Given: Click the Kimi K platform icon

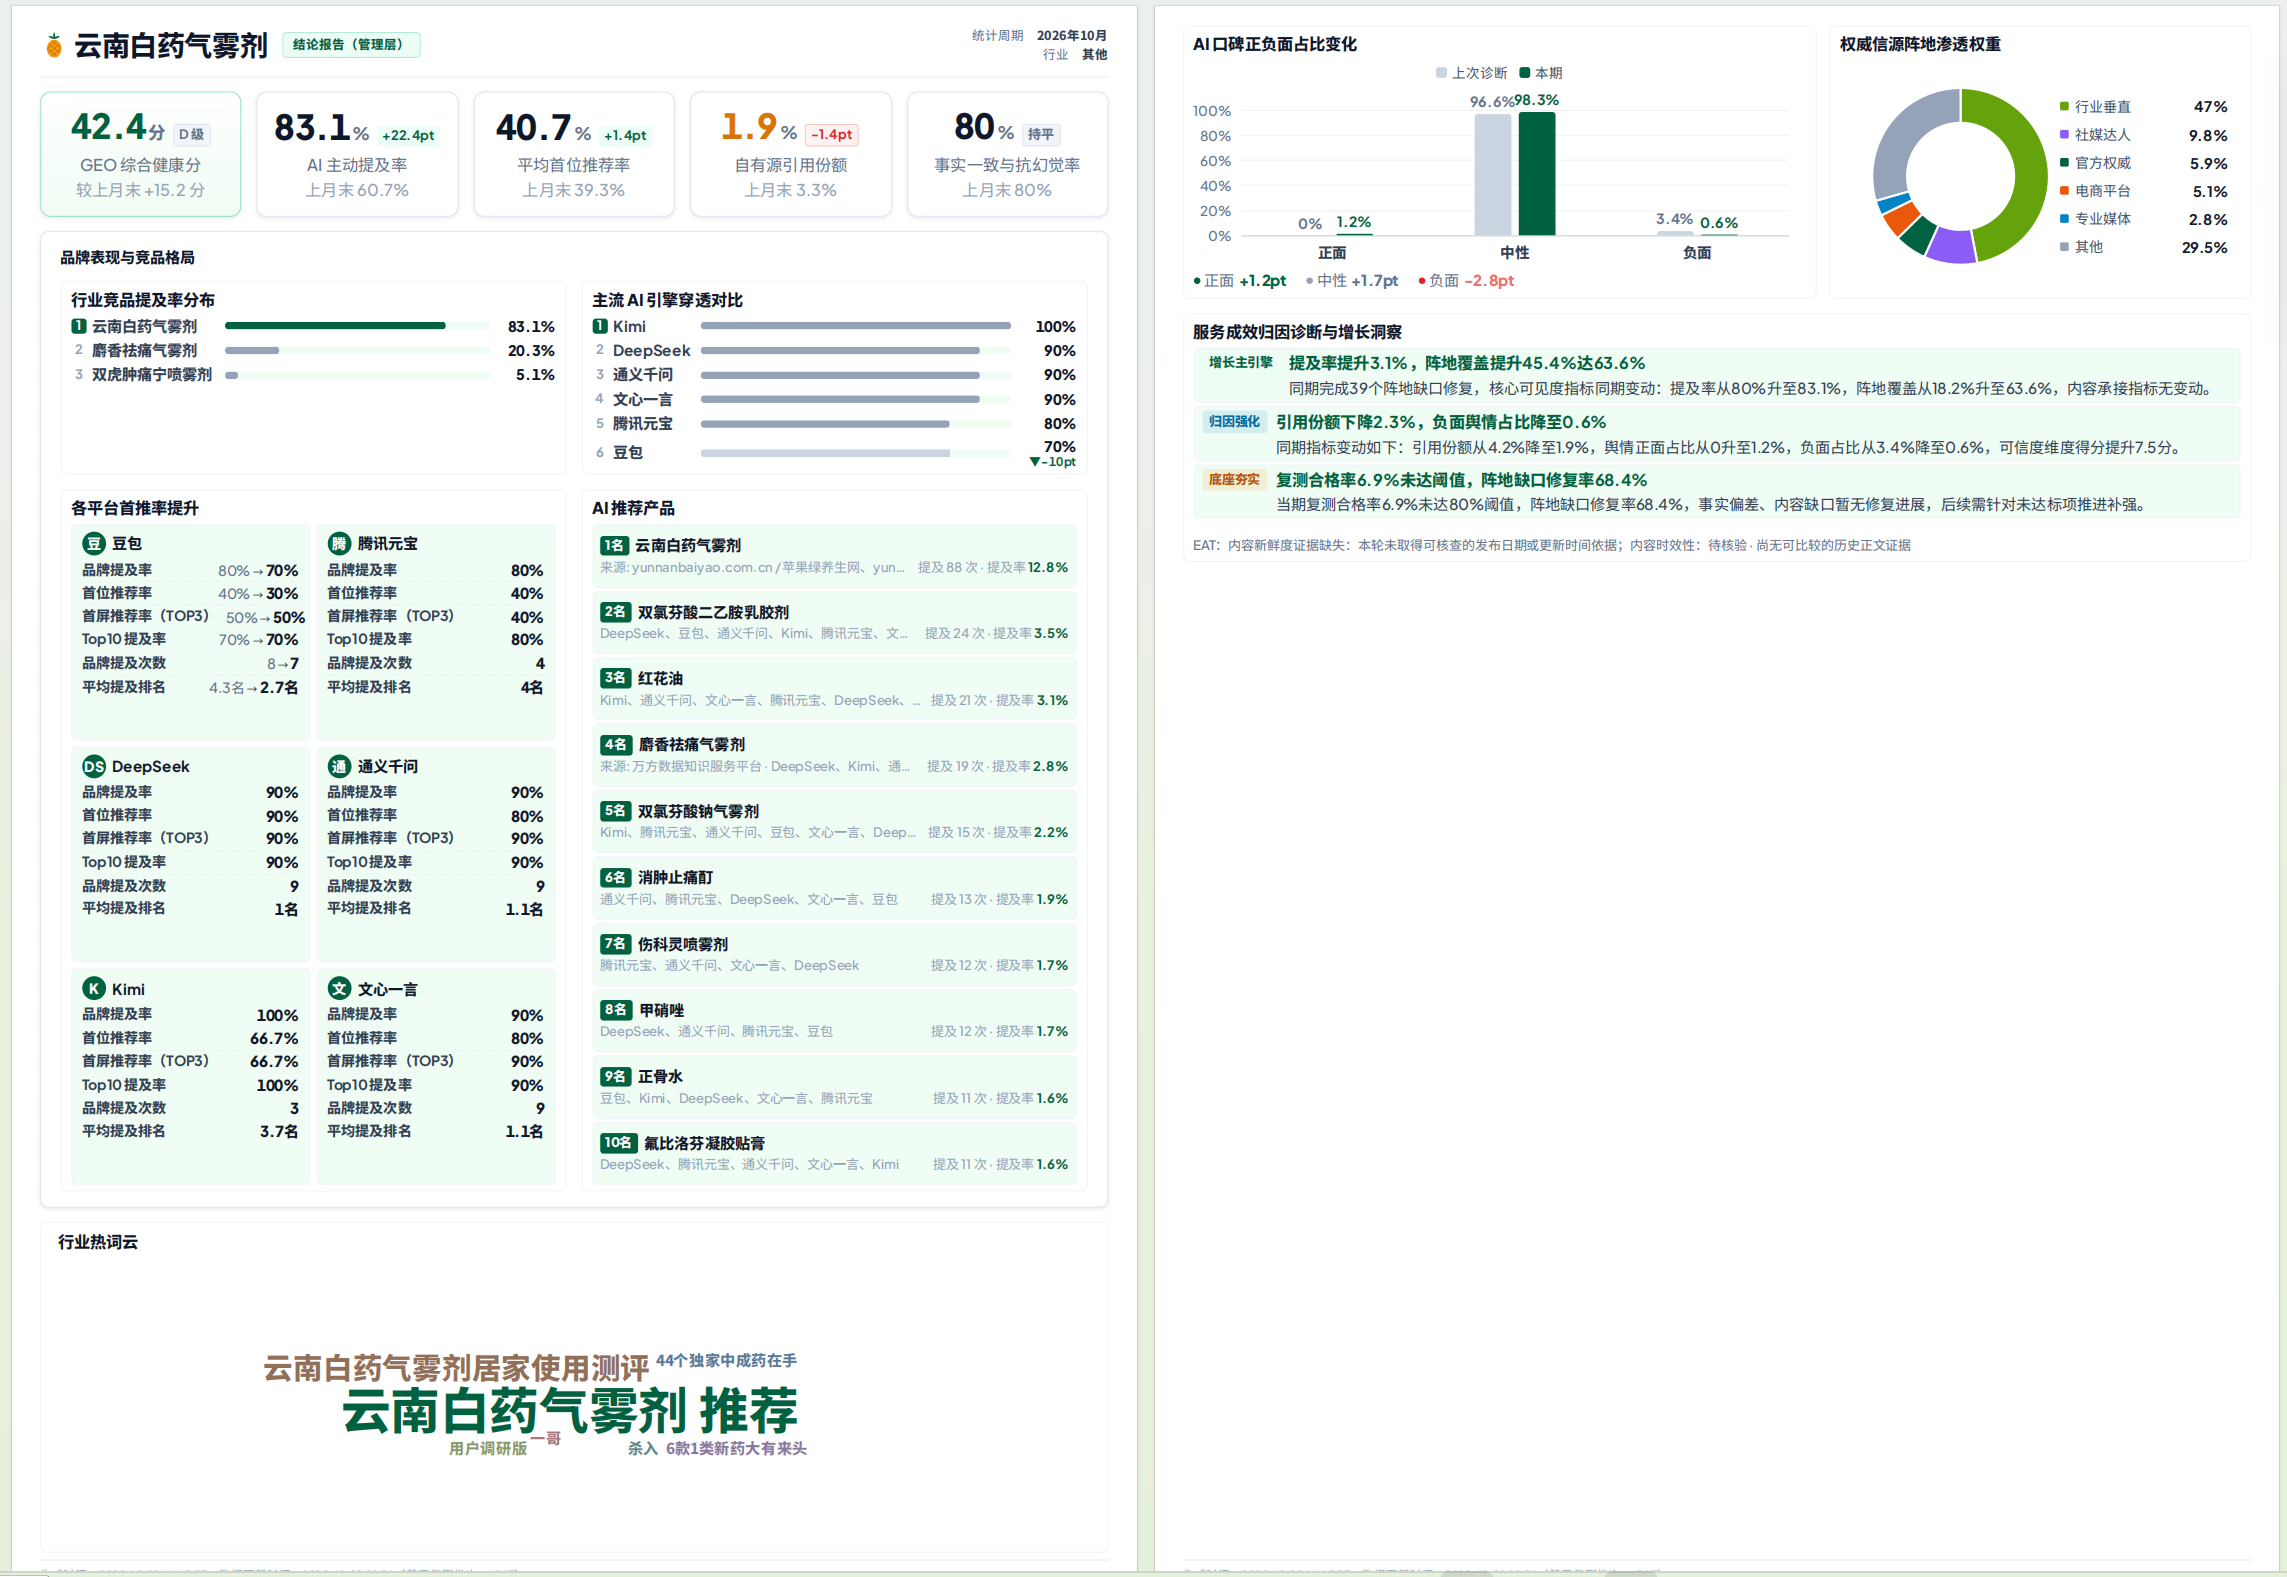Looking at the screenshot, I should tap(94, 988).
